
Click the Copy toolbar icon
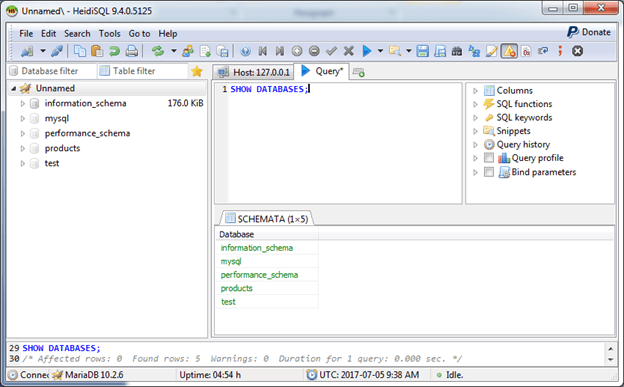tap(80, 51)
